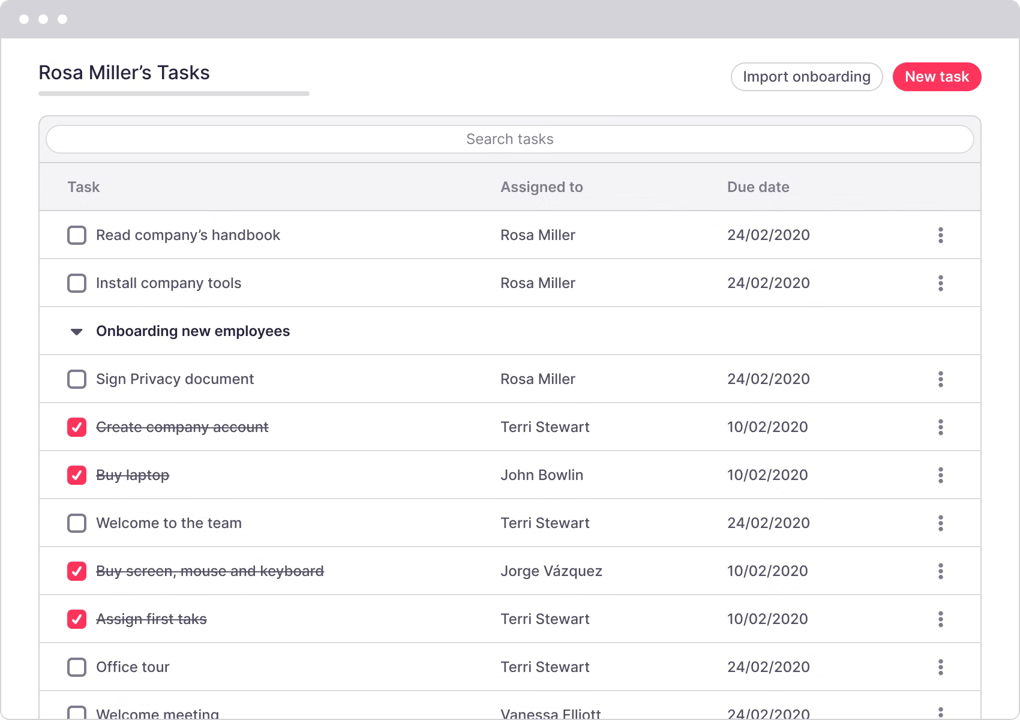Open the options menu for Assign first taks
This screenshot has height=720, width=1020.
[x=940, y=619]
